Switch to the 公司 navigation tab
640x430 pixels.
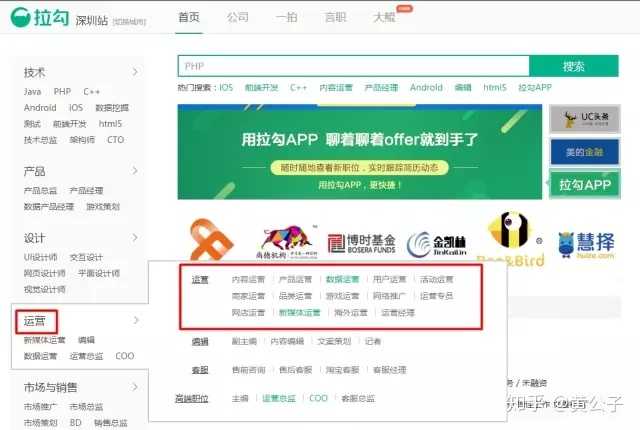238,18
